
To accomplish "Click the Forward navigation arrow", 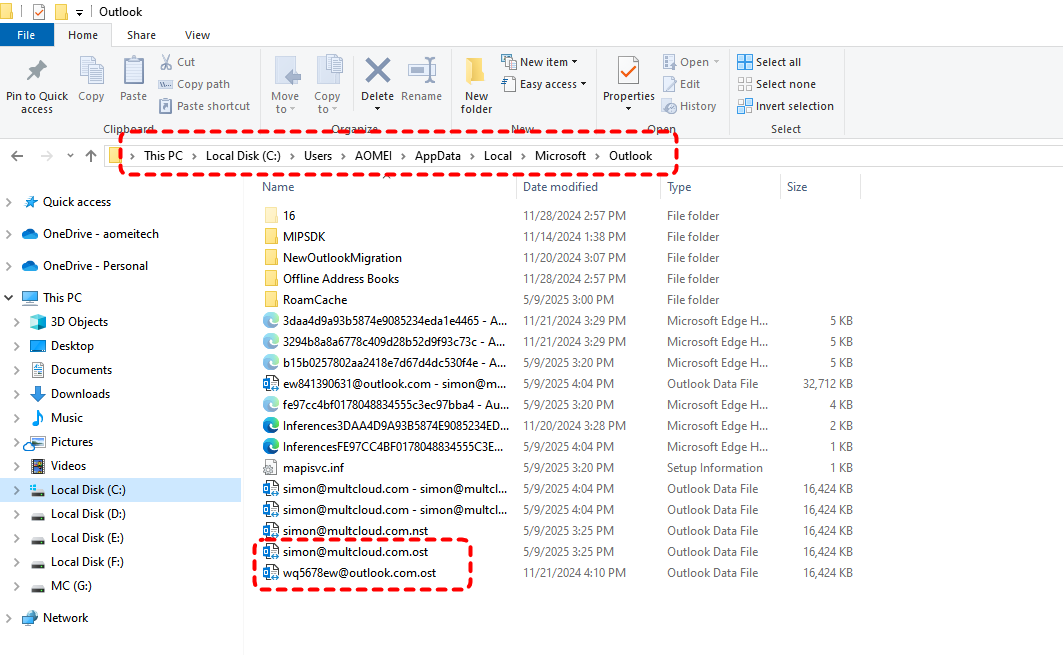I will pos(46,156).
